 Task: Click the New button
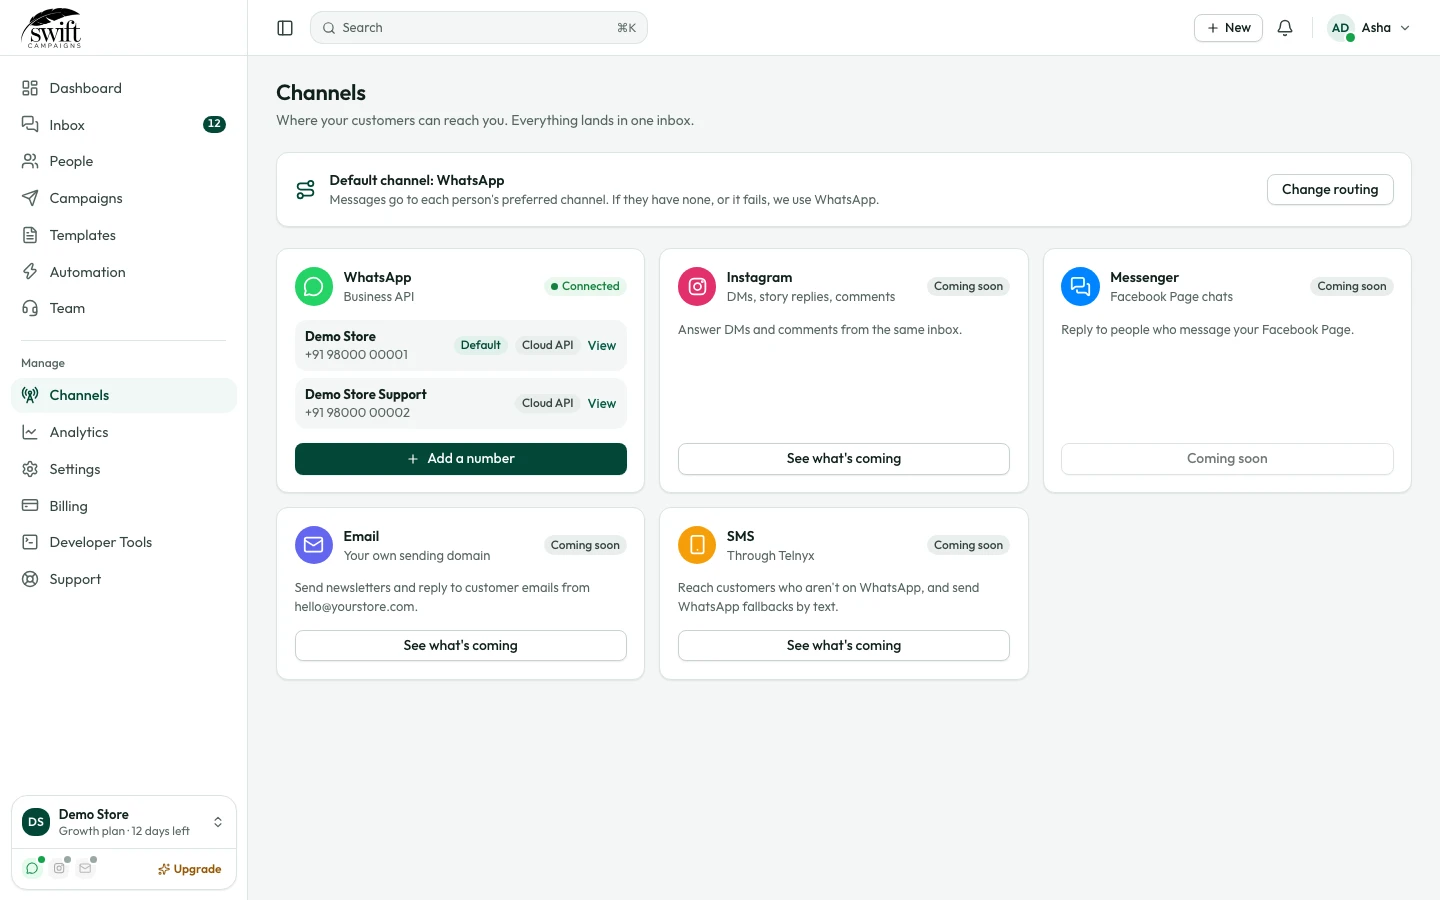click(1228, 28)
